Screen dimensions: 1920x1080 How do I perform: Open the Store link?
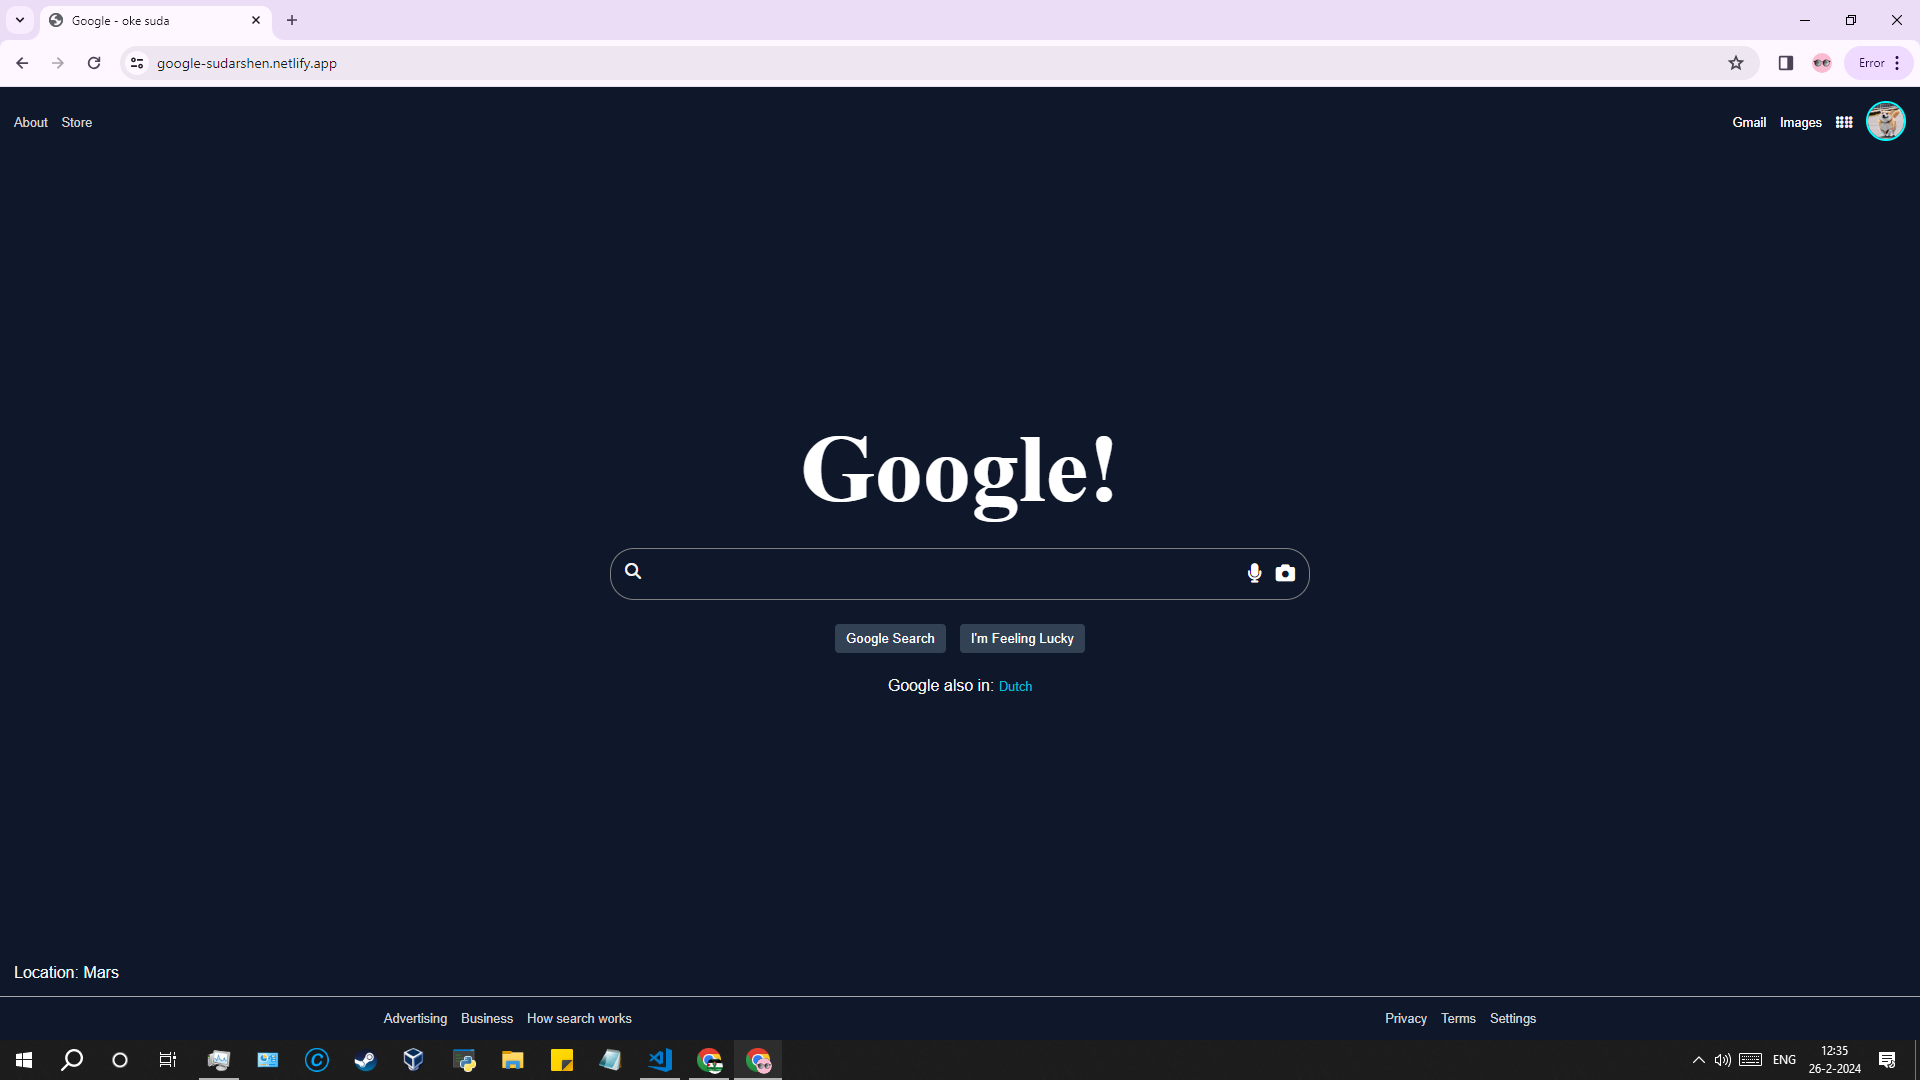77,122
